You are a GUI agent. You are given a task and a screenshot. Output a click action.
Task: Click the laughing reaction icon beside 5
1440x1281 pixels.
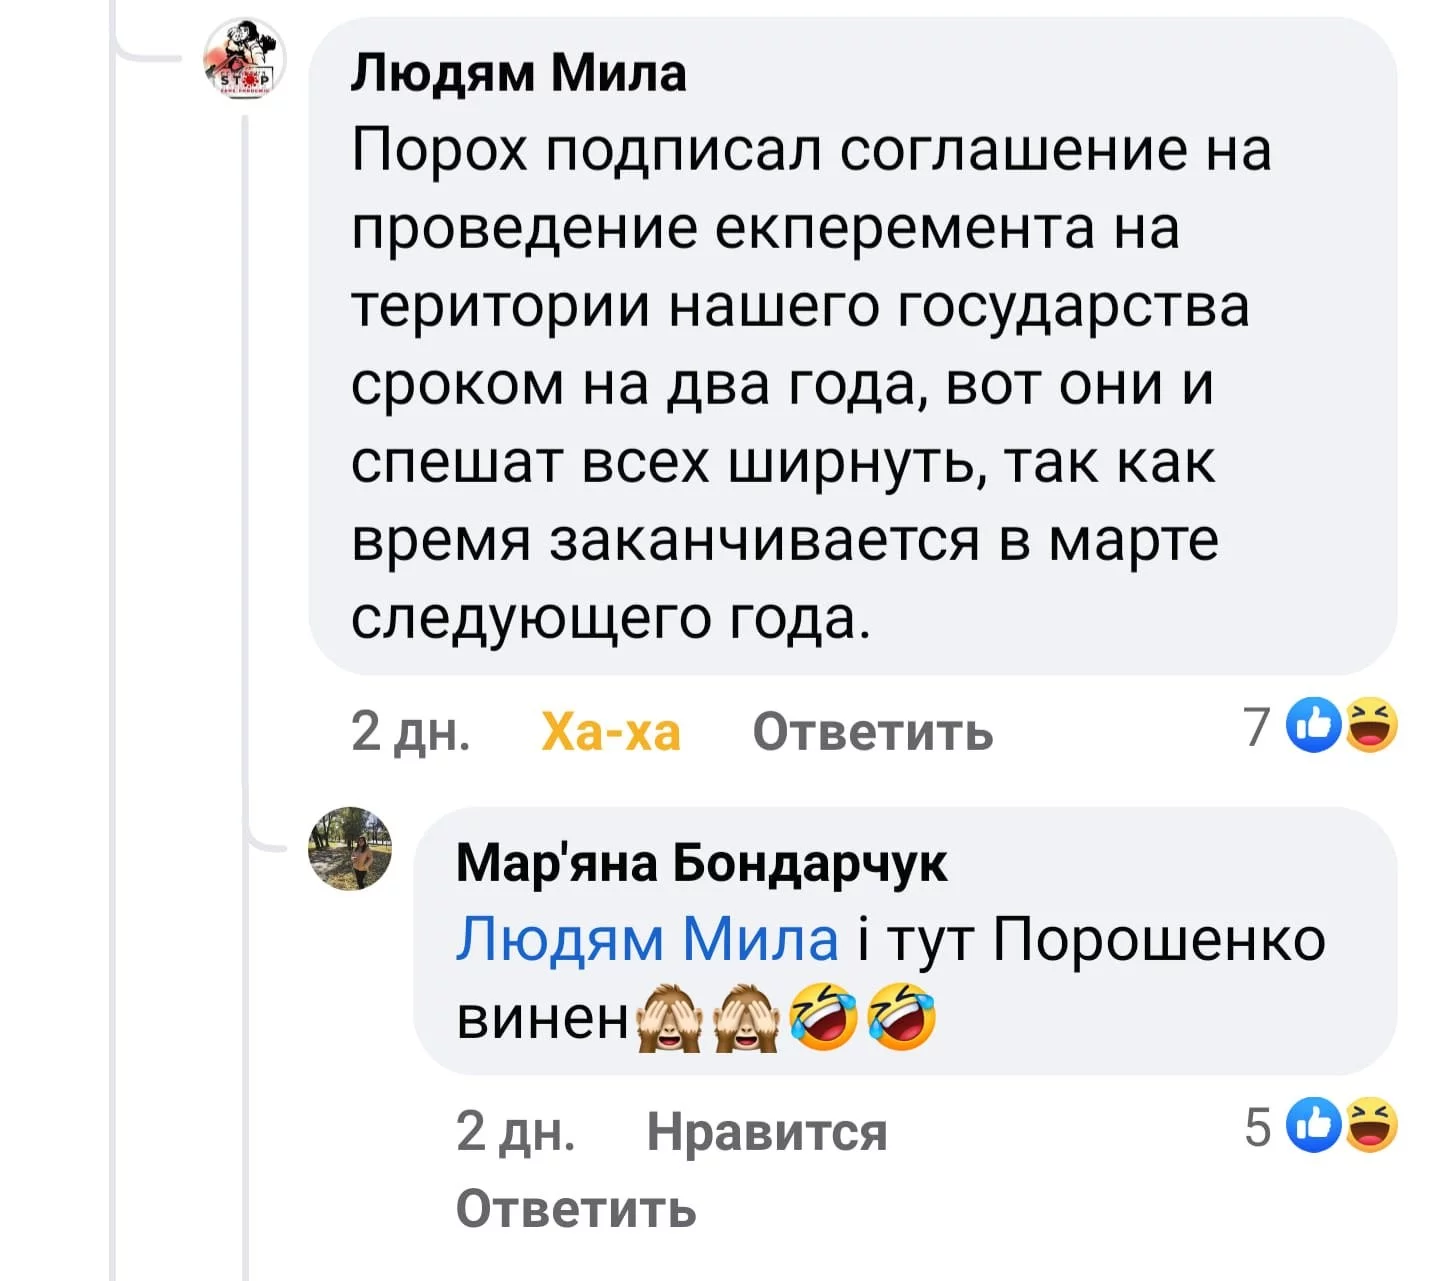[1372, 1126]
